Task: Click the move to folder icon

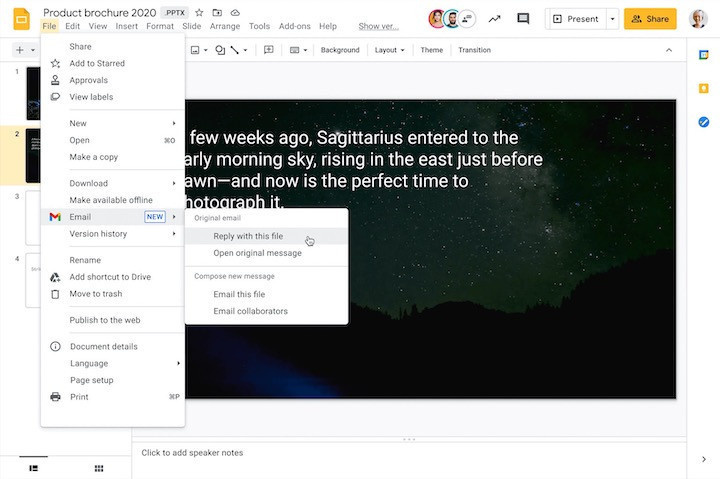Action: click(217, 13)
